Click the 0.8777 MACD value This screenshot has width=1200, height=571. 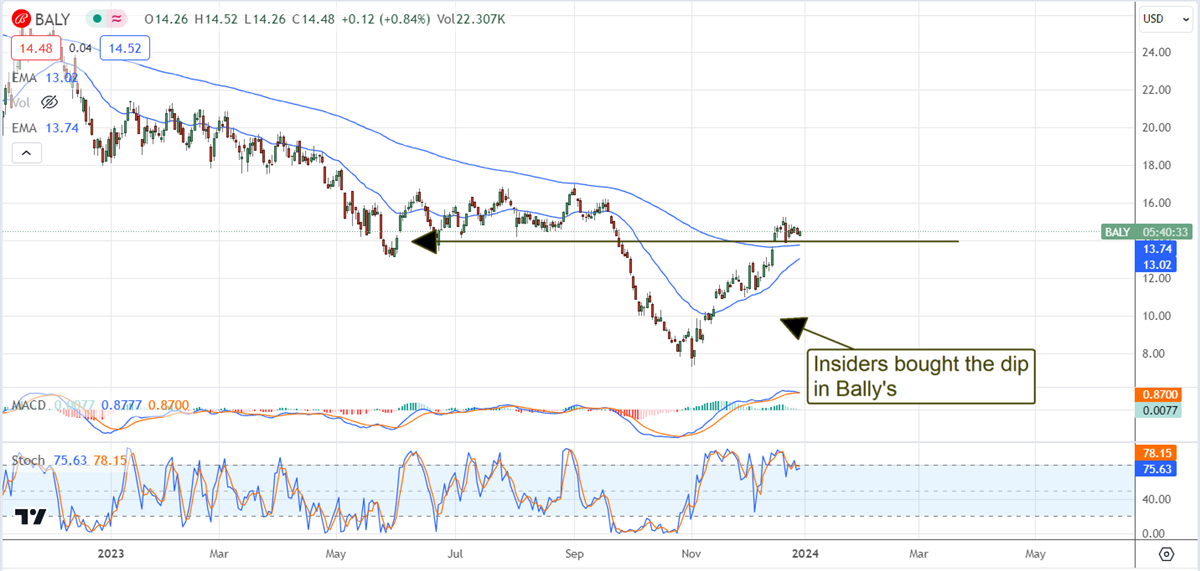click(123, 407)
